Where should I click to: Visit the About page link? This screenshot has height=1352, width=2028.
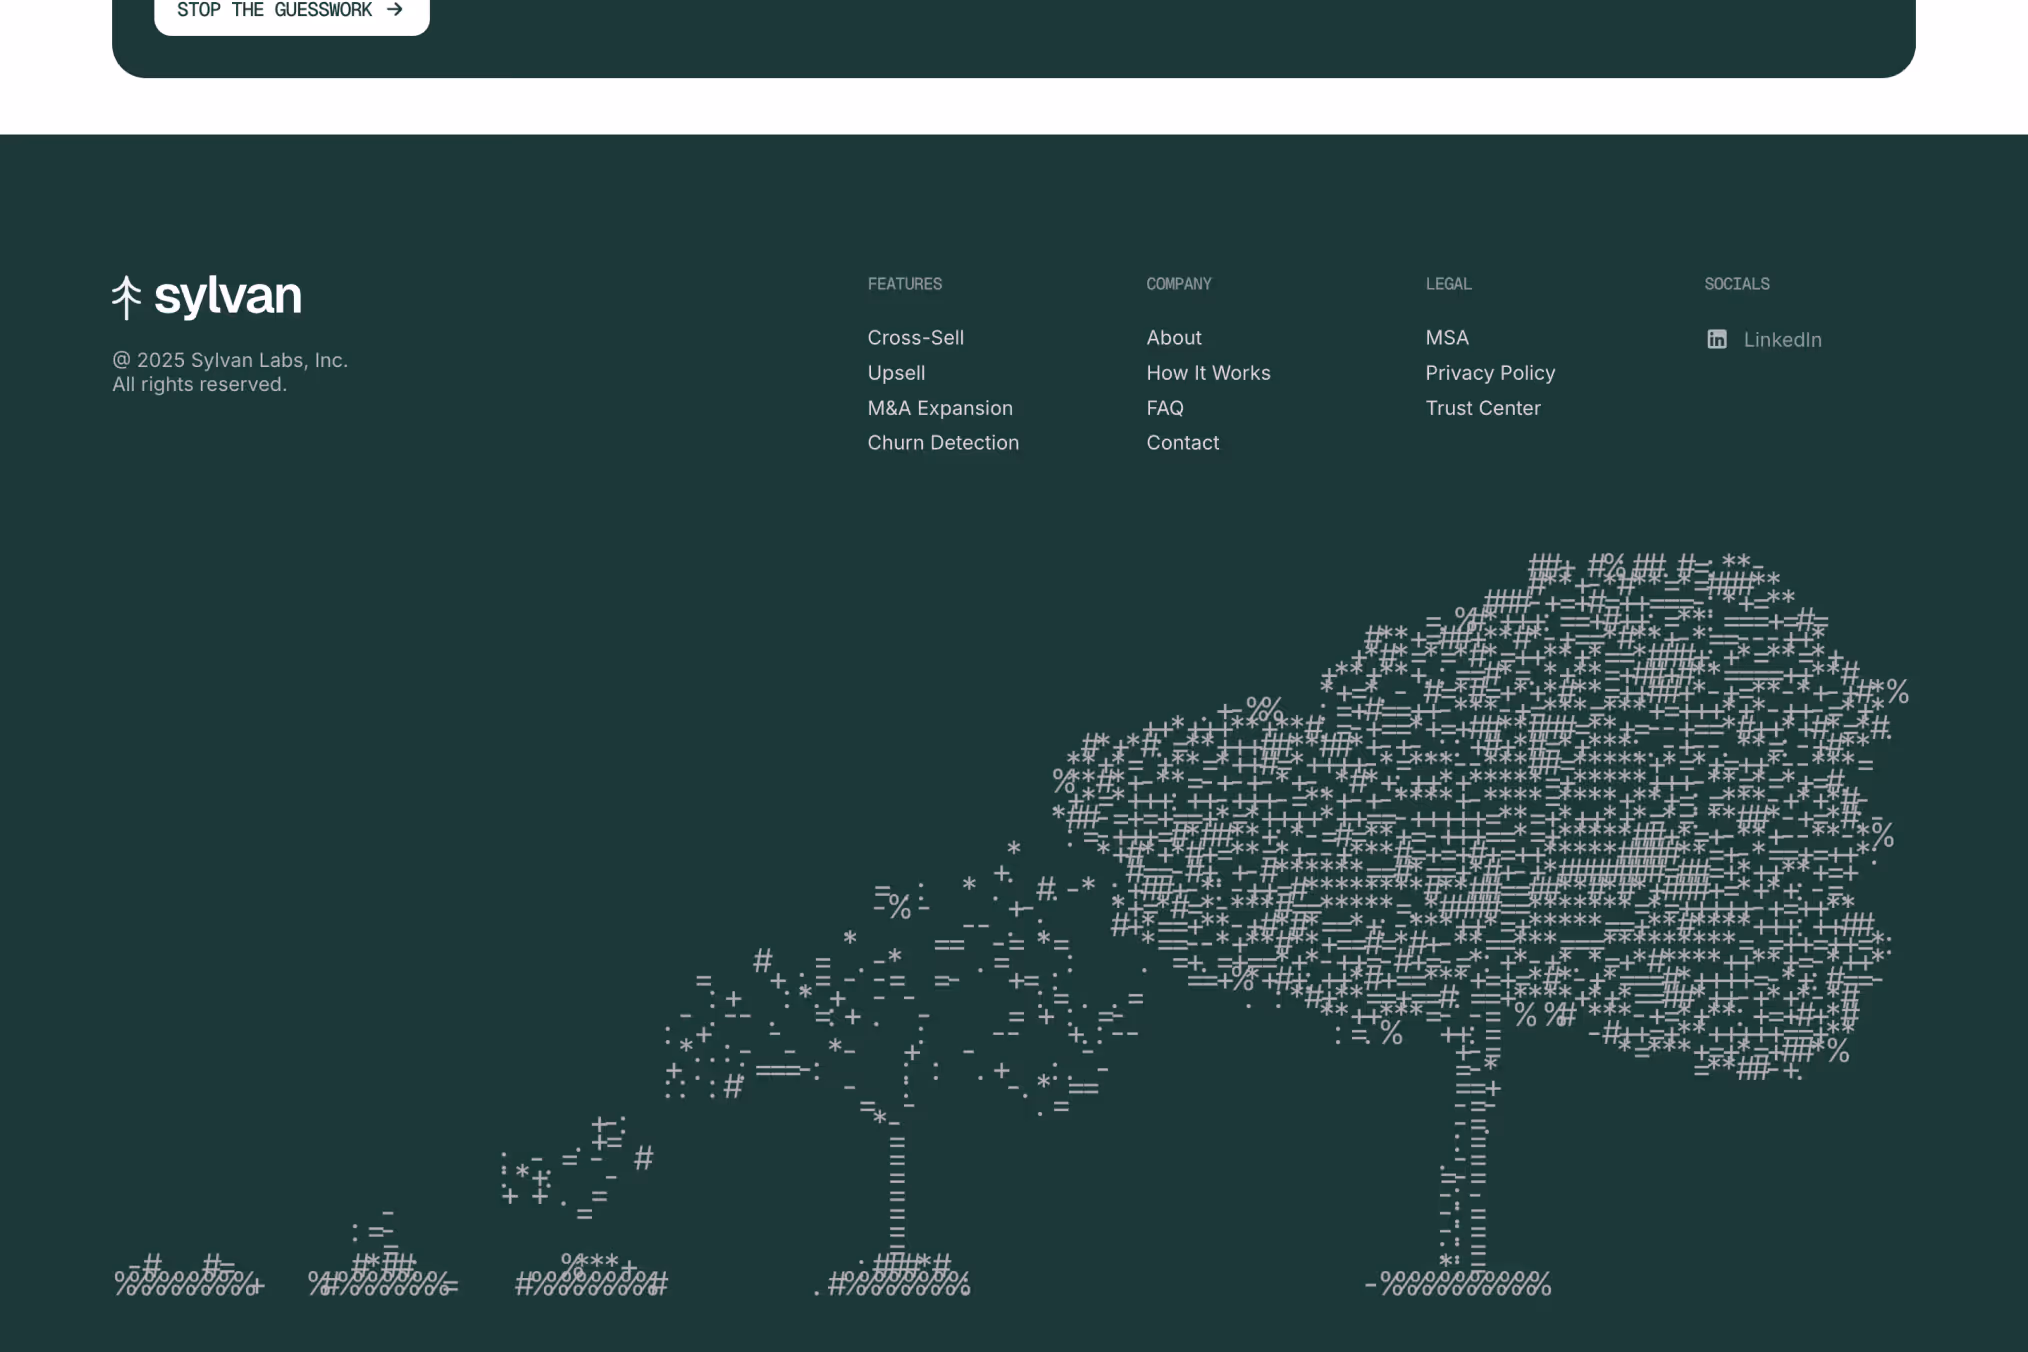tap(1173, 338)
